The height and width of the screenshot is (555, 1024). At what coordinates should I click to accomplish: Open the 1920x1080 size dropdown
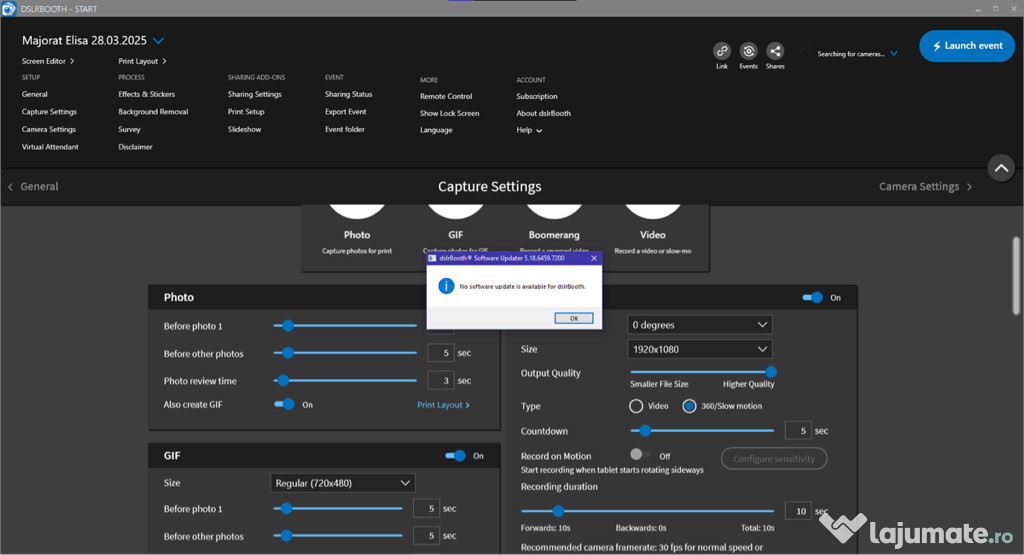tap(699, 349)
